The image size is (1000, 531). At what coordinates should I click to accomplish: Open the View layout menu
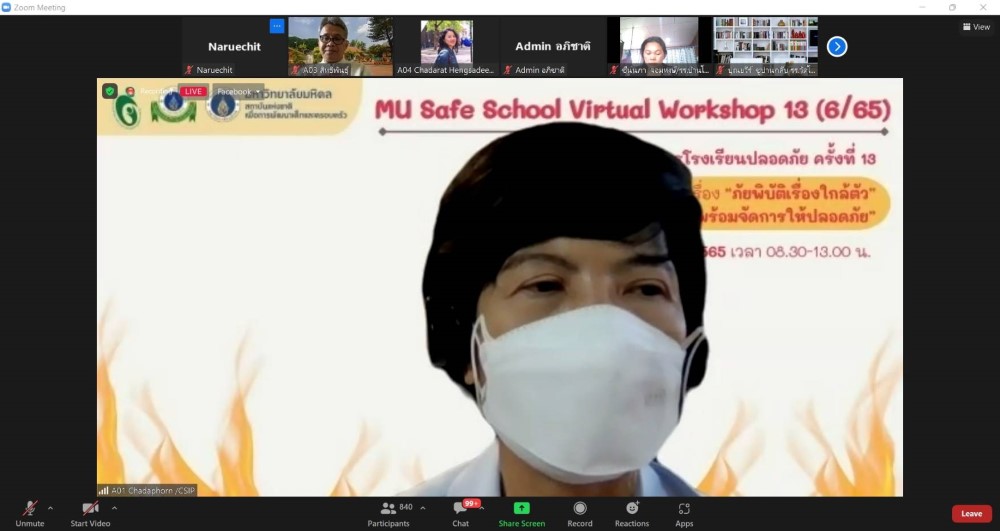click(975, 27)
